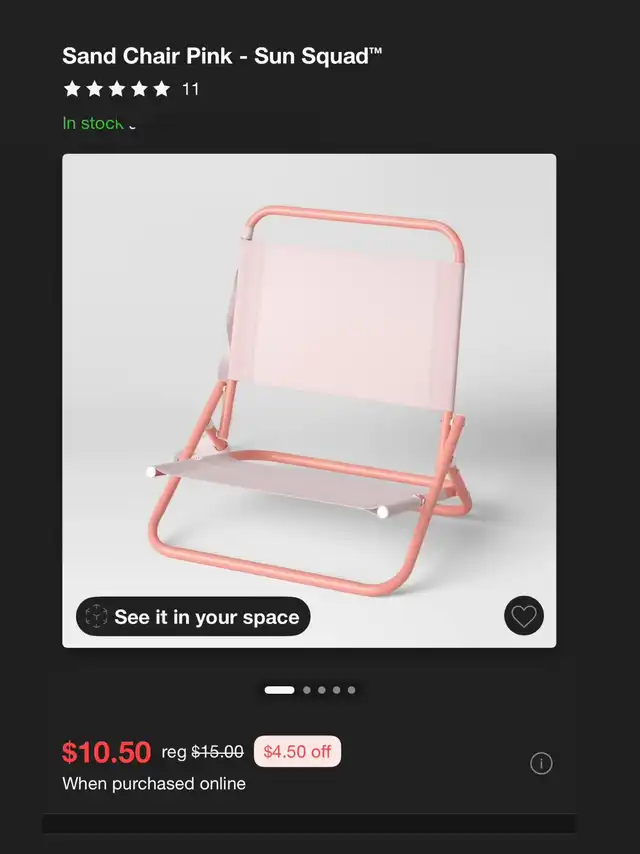Click the $10.50 sale price
Image resolution: width=640 pixels, height=854 pixels.
(x=106, y=752)
